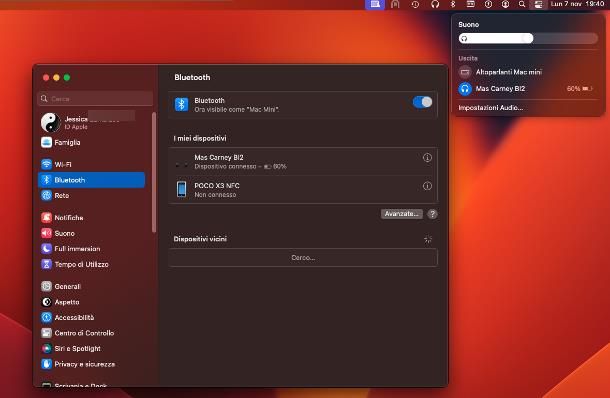Viewport: 610px width, 398px height.
Task: Open info for POCO X3 NFC device
Action: (x=427, y=186)
